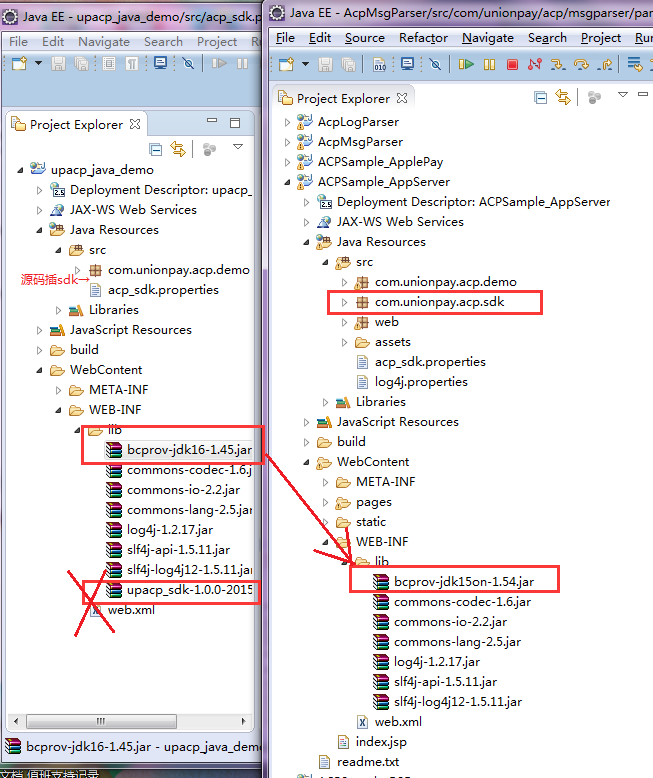Close the right Project Explorer tab

click(402, 98)
